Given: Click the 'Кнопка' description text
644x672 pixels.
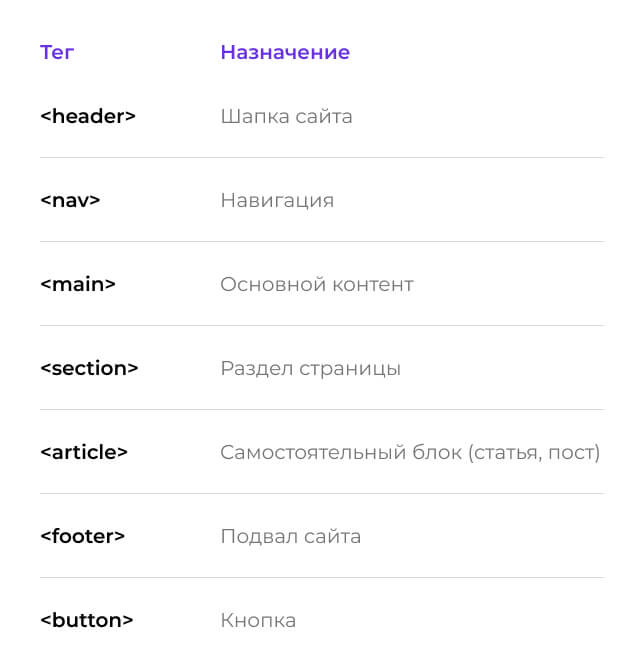Looking at the screenshot, I should pos(258,620).
